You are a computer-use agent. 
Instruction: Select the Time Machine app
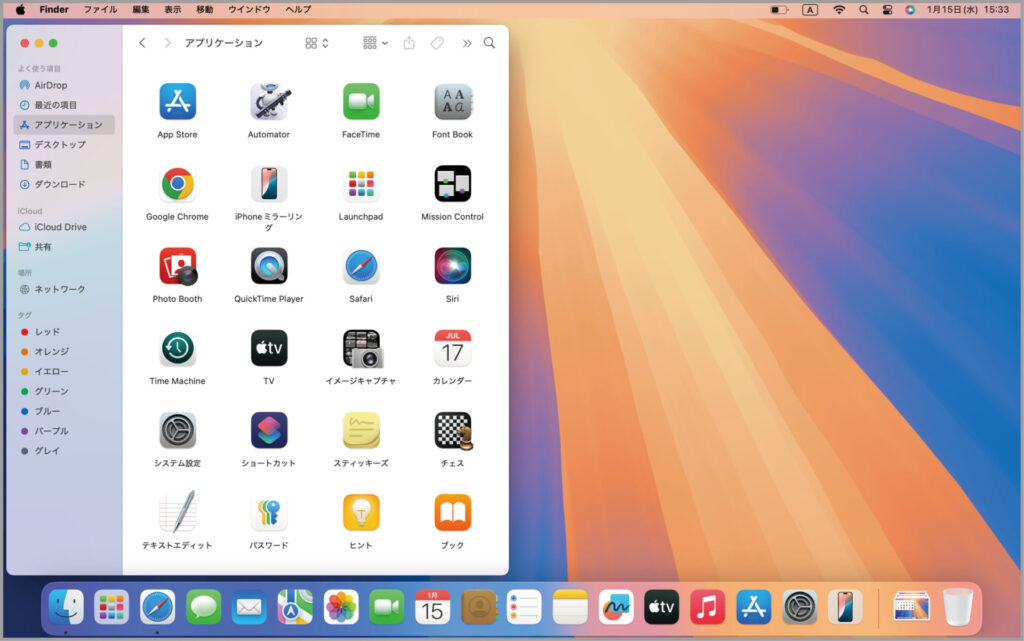(177, 349)
